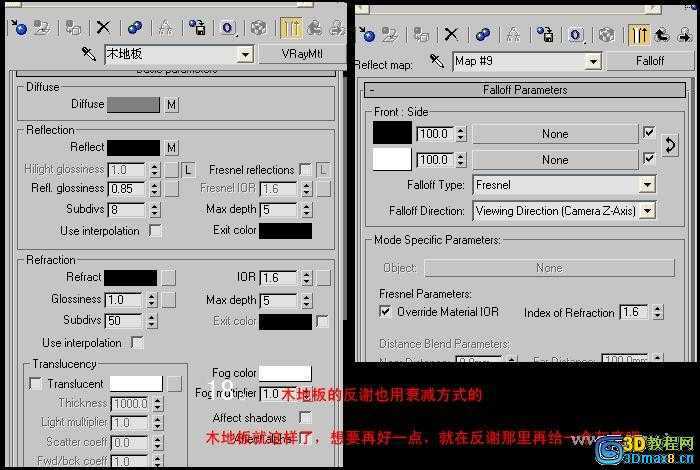This screenshot has height=470, width=700.
Task: Click Reset Map X icon in Falloff panel
Action: pos(451,34)
